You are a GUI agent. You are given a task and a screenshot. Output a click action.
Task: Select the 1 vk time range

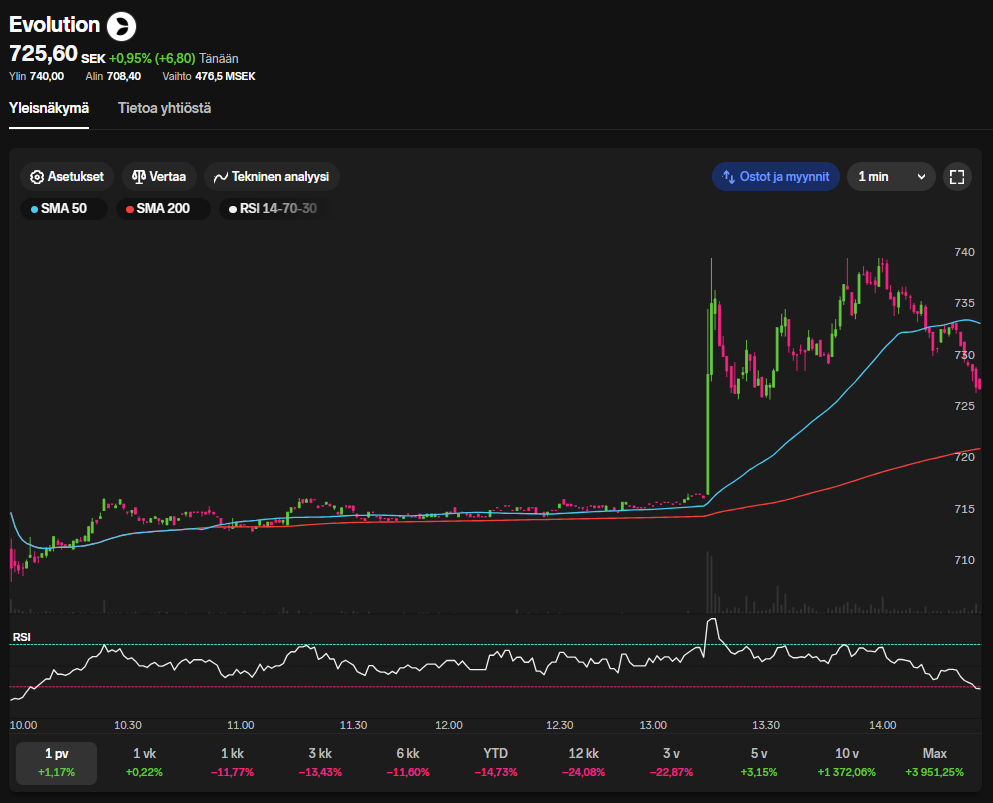tap(144, 763)
